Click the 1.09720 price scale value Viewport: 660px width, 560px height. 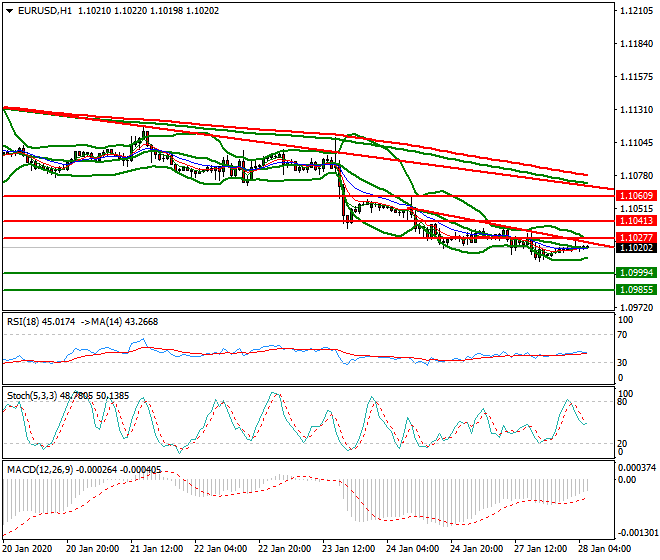pyautogui.click(x=637, y=308)
